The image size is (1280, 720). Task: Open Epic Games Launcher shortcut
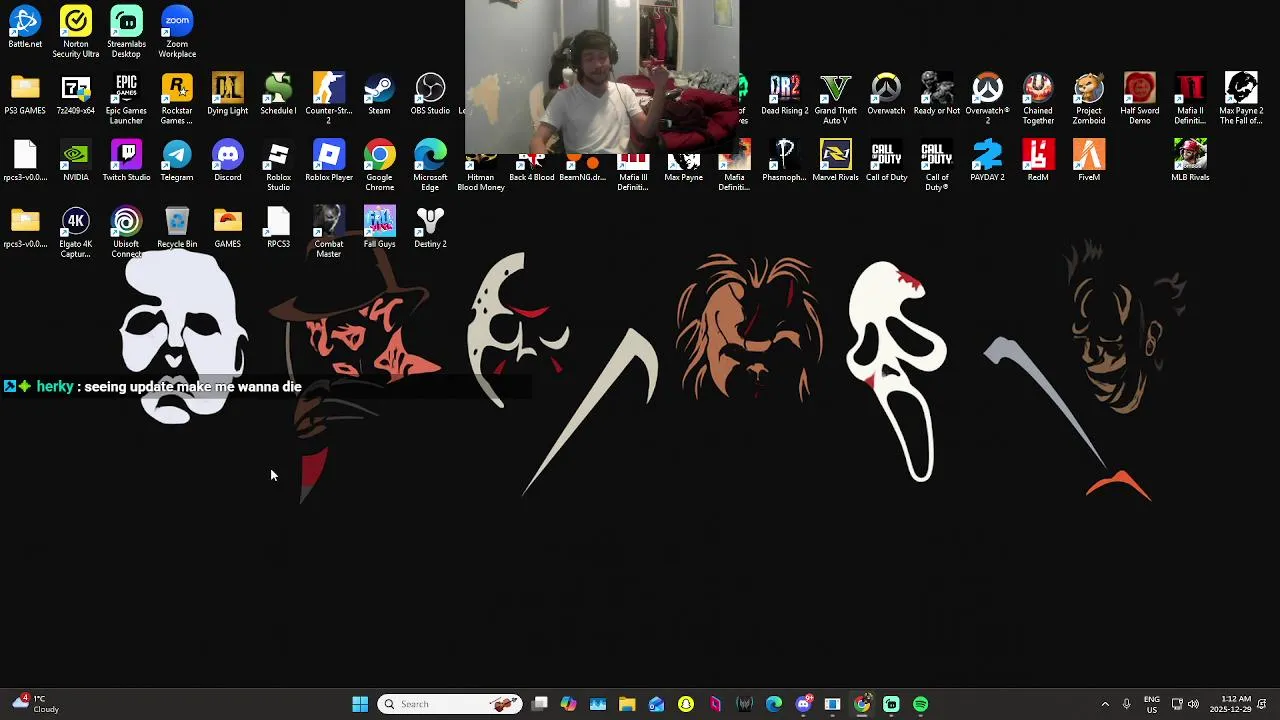coord(126,99)
